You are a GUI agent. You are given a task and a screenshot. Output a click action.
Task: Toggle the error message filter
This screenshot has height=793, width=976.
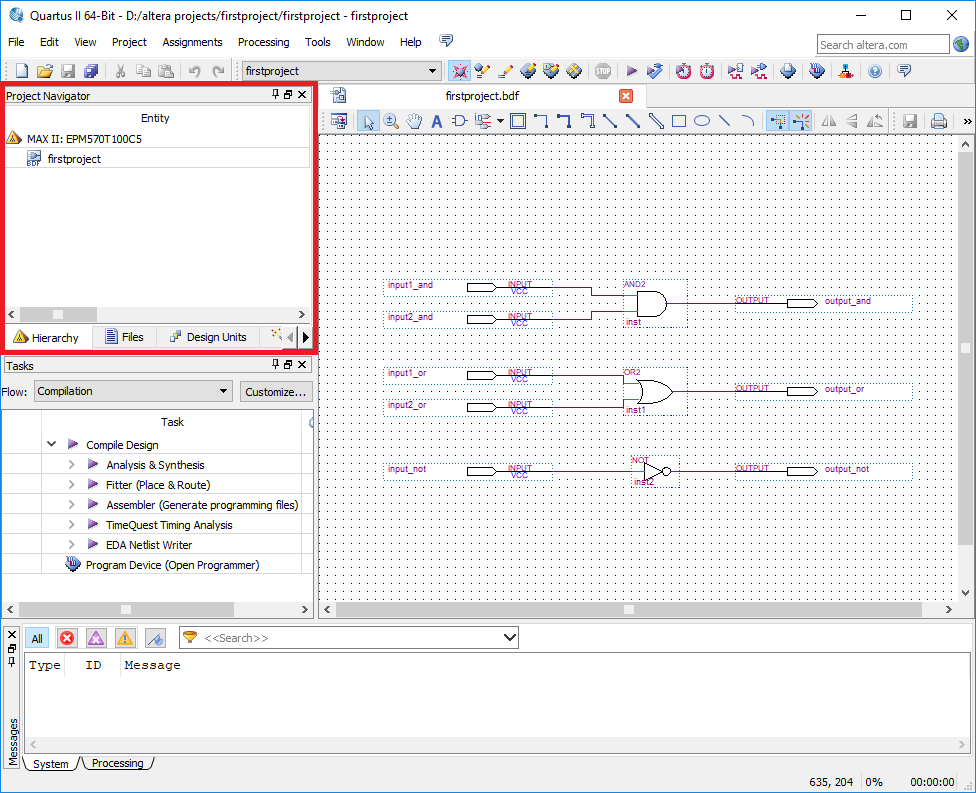(67, 638)
